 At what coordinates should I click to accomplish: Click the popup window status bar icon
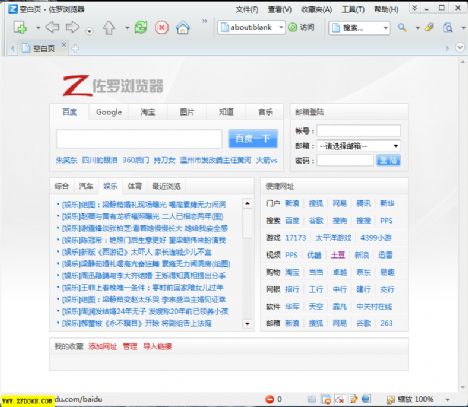coord(326,399)
